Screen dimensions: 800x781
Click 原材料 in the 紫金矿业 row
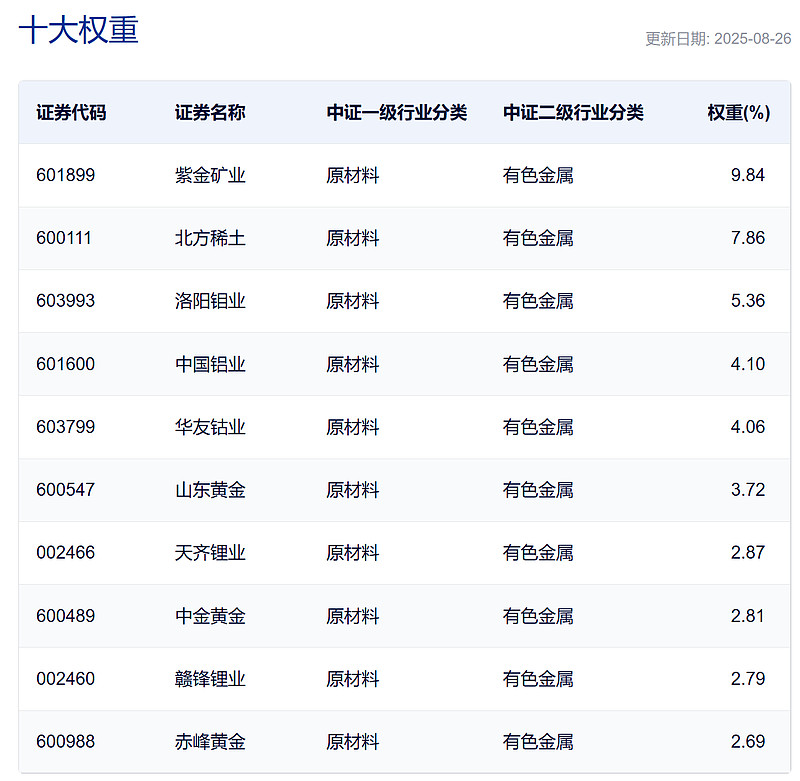pos(353,175)
